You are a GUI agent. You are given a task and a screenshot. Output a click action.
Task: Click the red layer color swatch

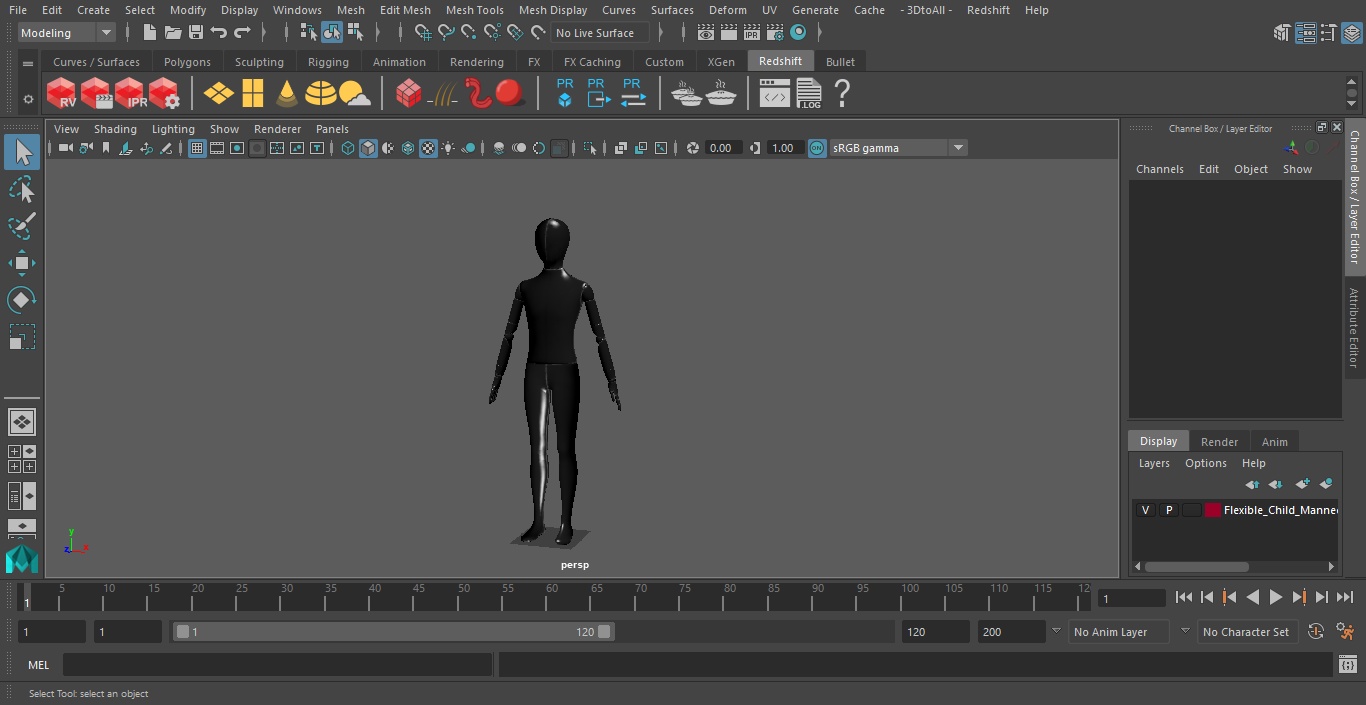1213,510
